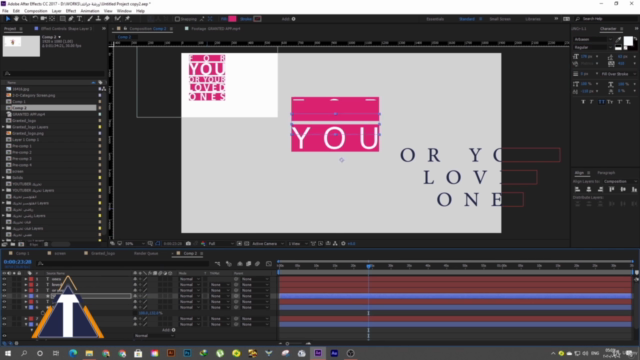
Task: Switch to the Render Queue tab
Action: (x=146, y=253)
